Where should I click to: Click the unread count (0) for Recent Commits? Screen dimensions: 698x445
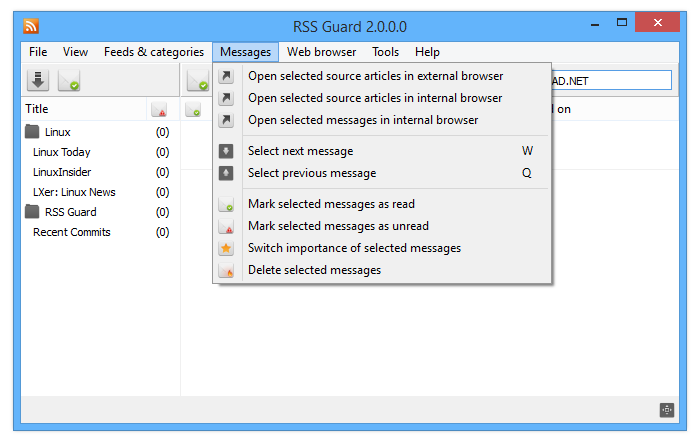click(162, 232)
